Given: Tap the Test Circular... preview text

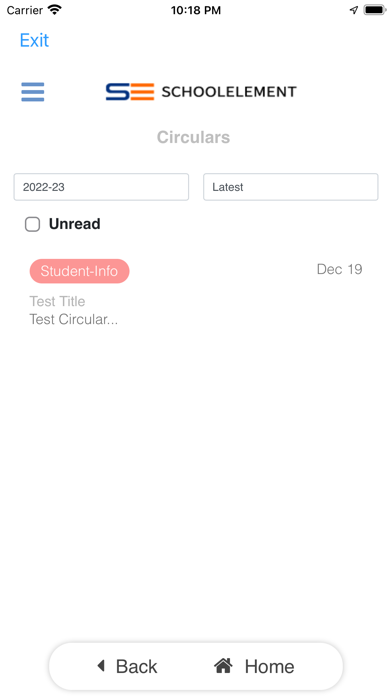Looking at the screenshot, I should (74, 319).
